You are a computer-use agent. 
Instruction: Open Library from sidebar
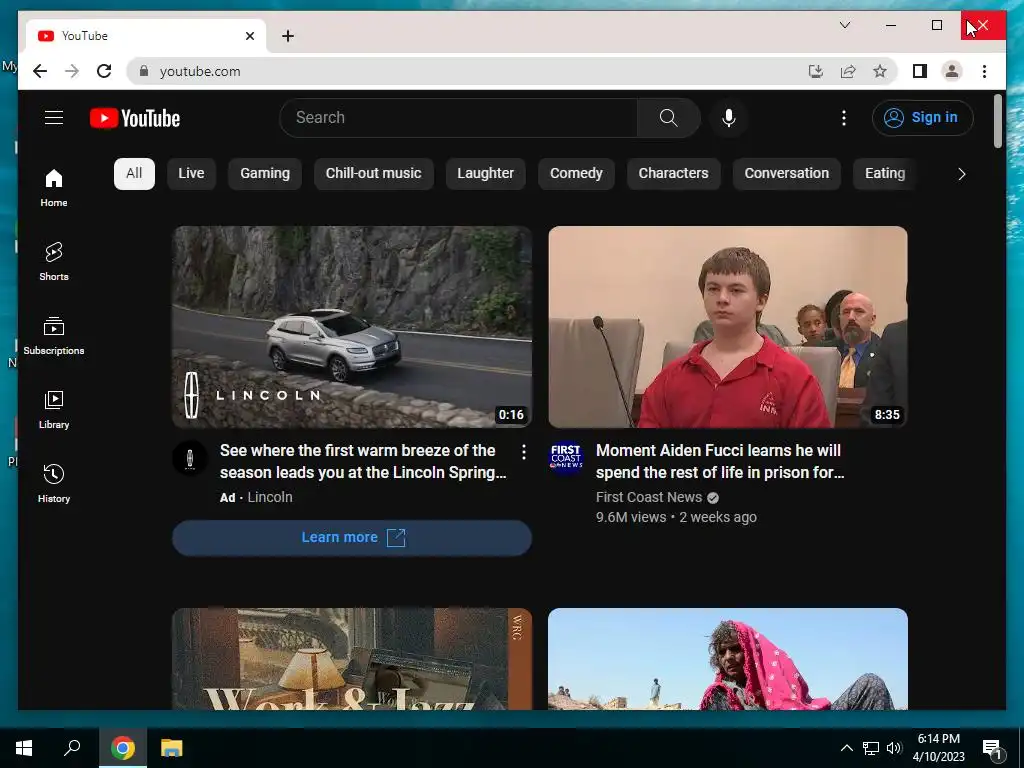point(54,409)
